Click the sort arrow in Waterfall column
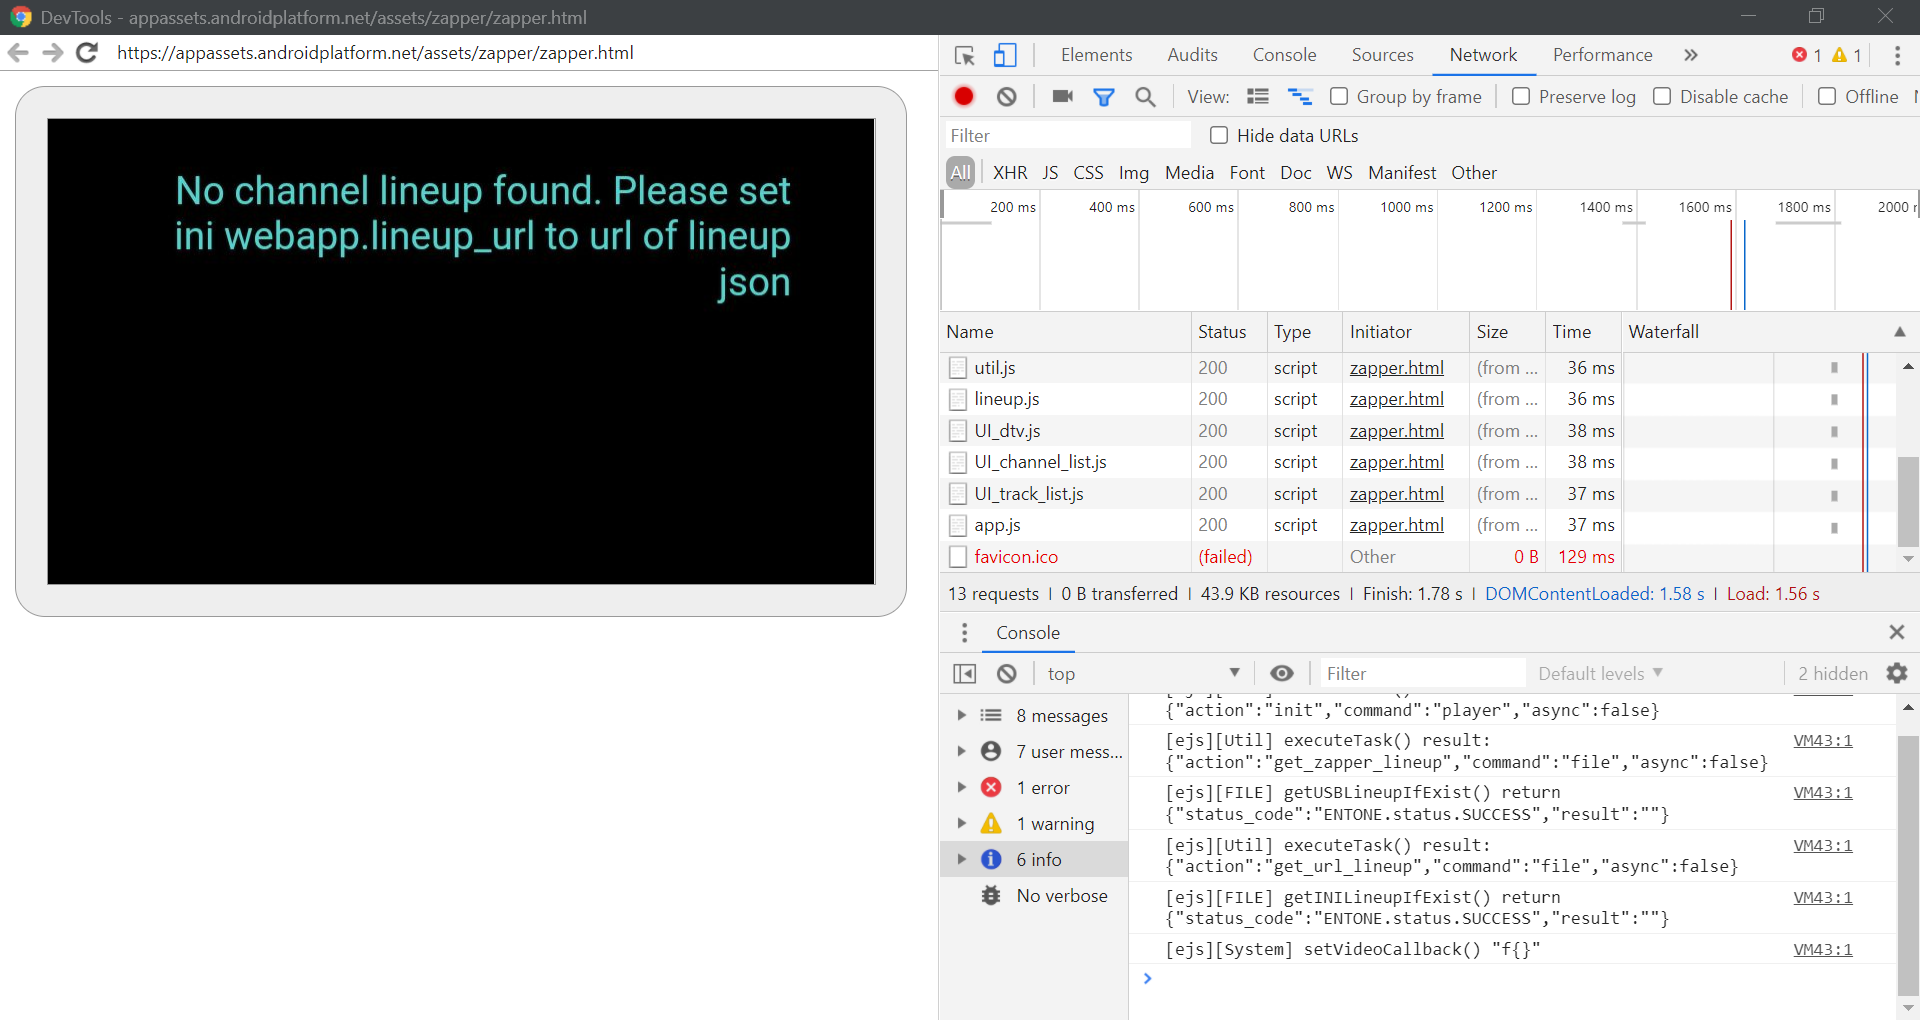The image size is (1920, 1020). (1899, 332)
